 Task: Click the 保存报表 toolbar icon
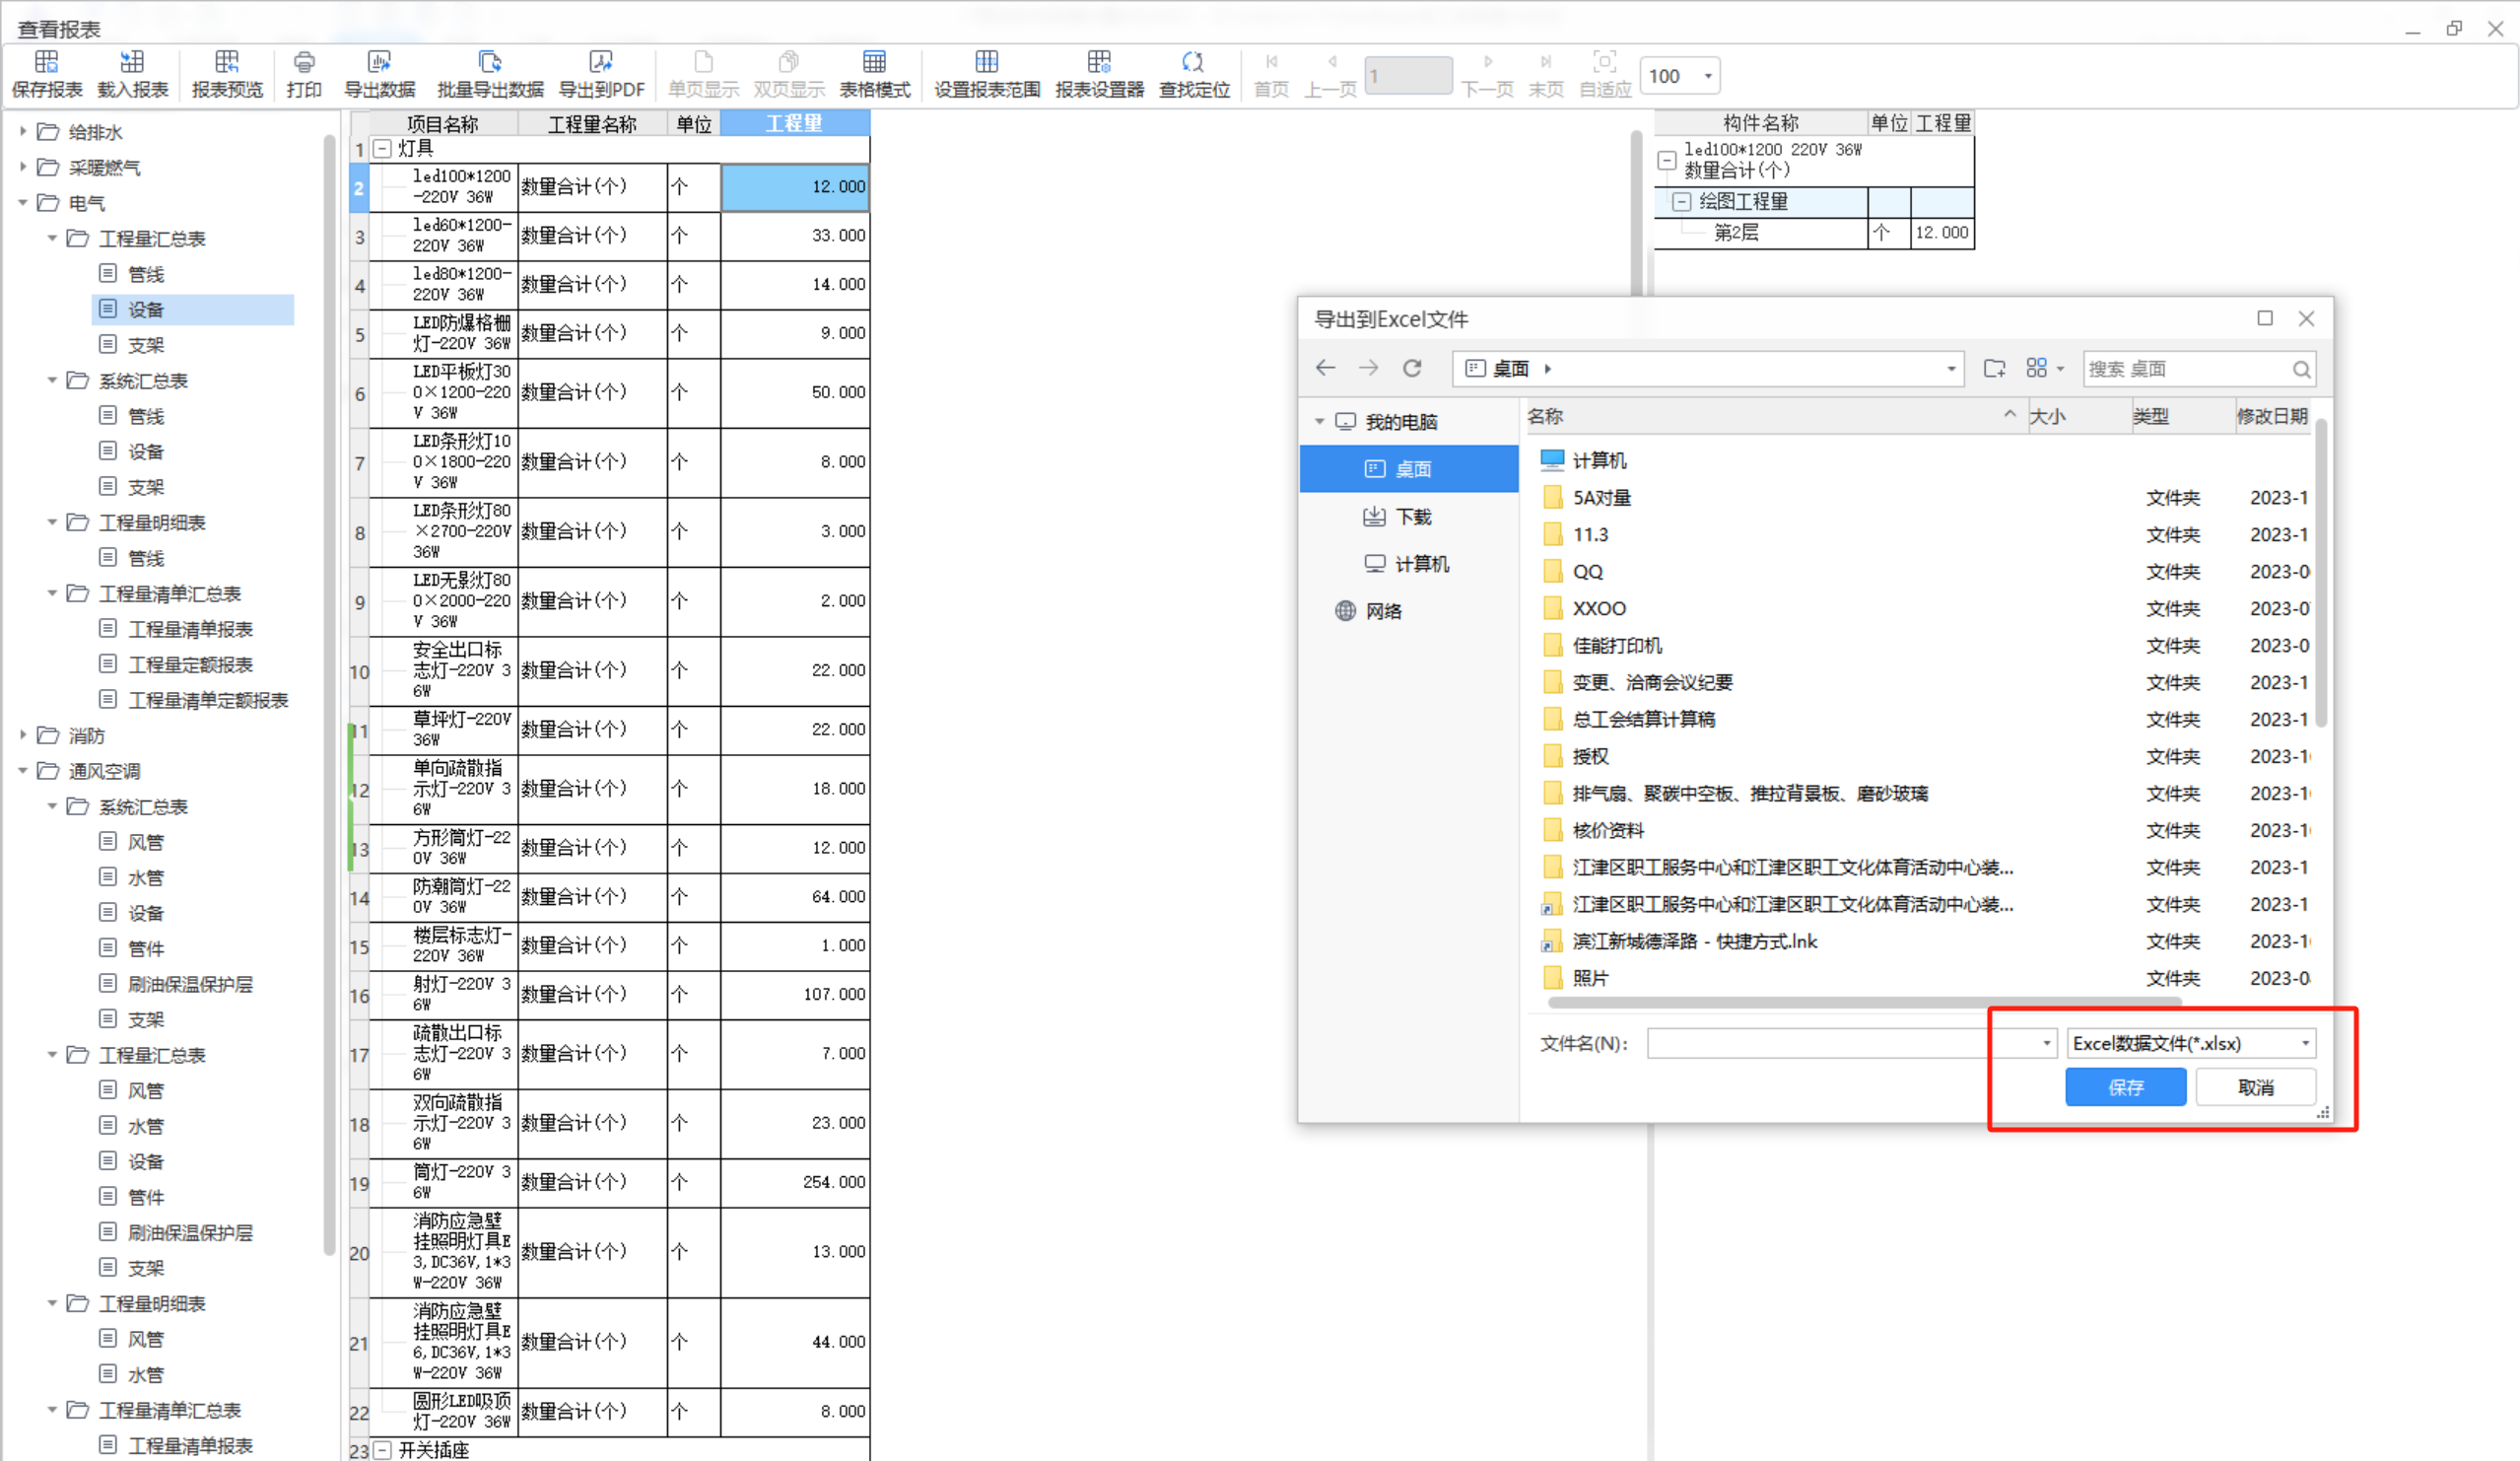click(x=46, y=74)
